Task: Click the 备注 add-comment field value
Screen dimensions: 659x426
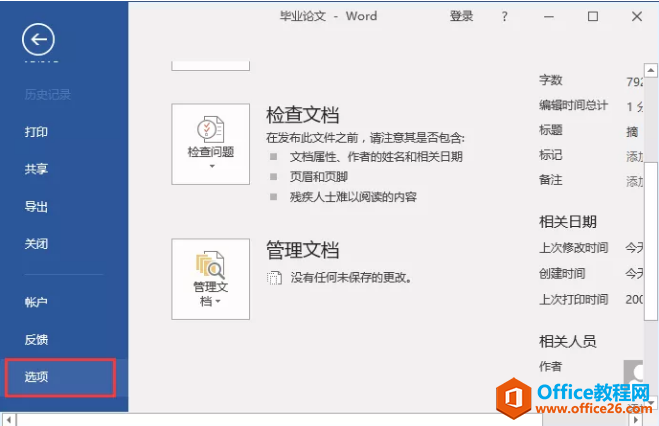Action: pyautogui.click(x=634, y=181)
